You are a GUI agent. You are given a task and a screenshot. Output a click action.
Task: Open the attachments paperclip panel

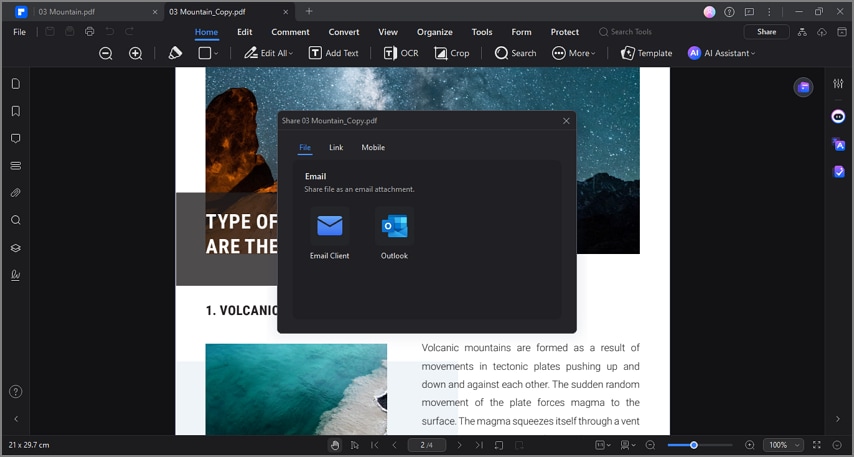point(16,193)
